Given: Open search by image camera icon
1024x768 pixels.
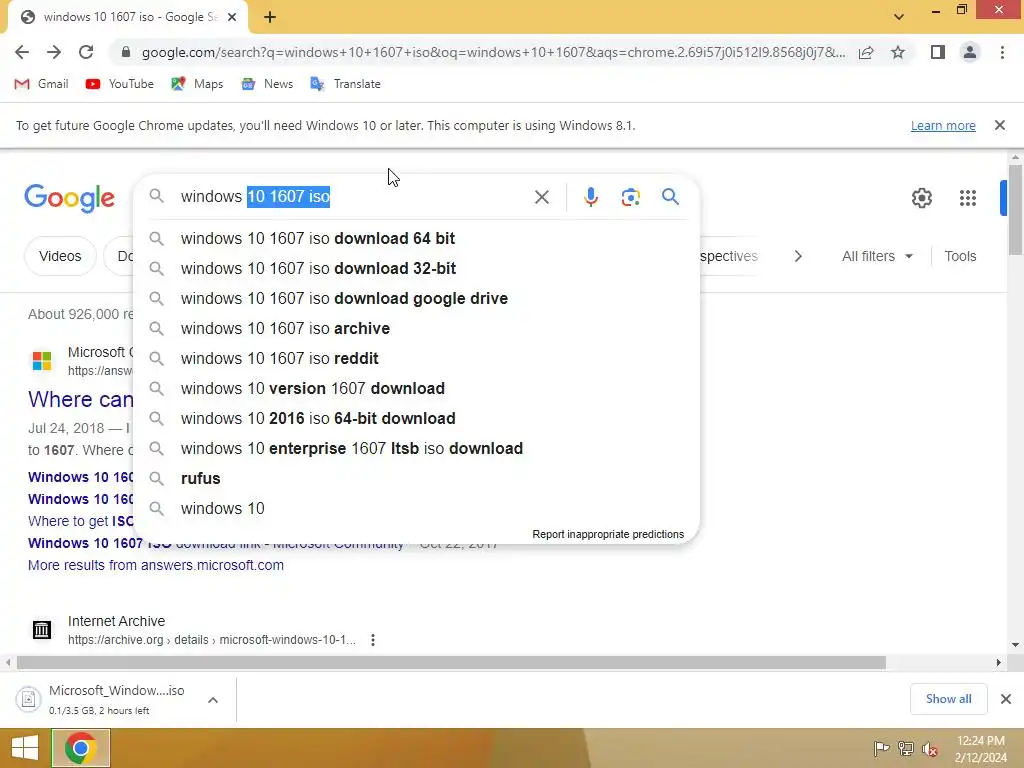Looking at the screenshot, I should point(630,197).
